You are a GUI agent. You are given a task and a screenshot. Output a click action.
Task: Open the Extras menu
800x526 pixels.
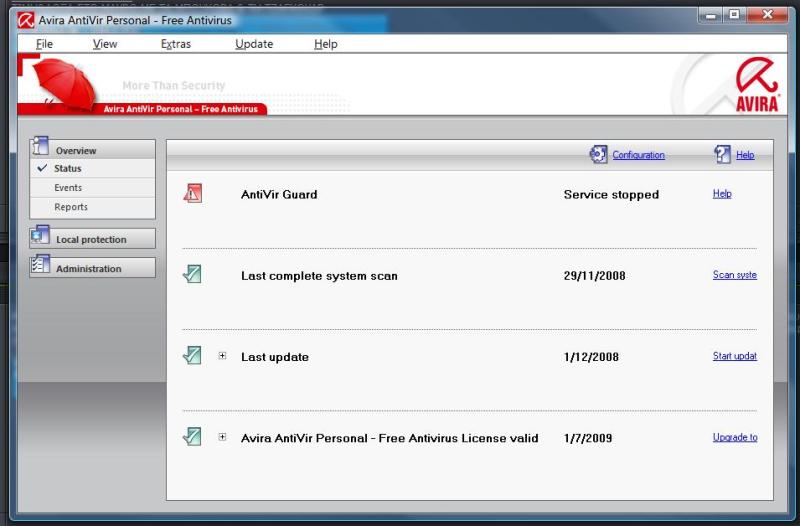pos(176,44)
